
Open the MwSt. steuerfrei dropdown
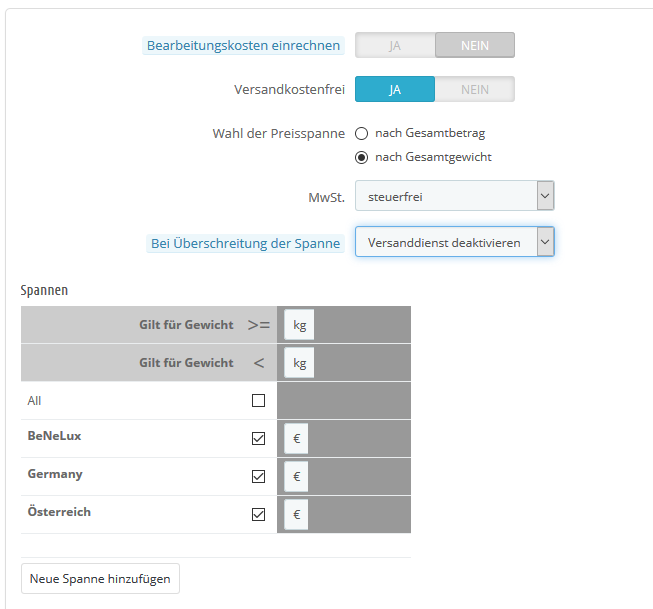coord(454,196)
